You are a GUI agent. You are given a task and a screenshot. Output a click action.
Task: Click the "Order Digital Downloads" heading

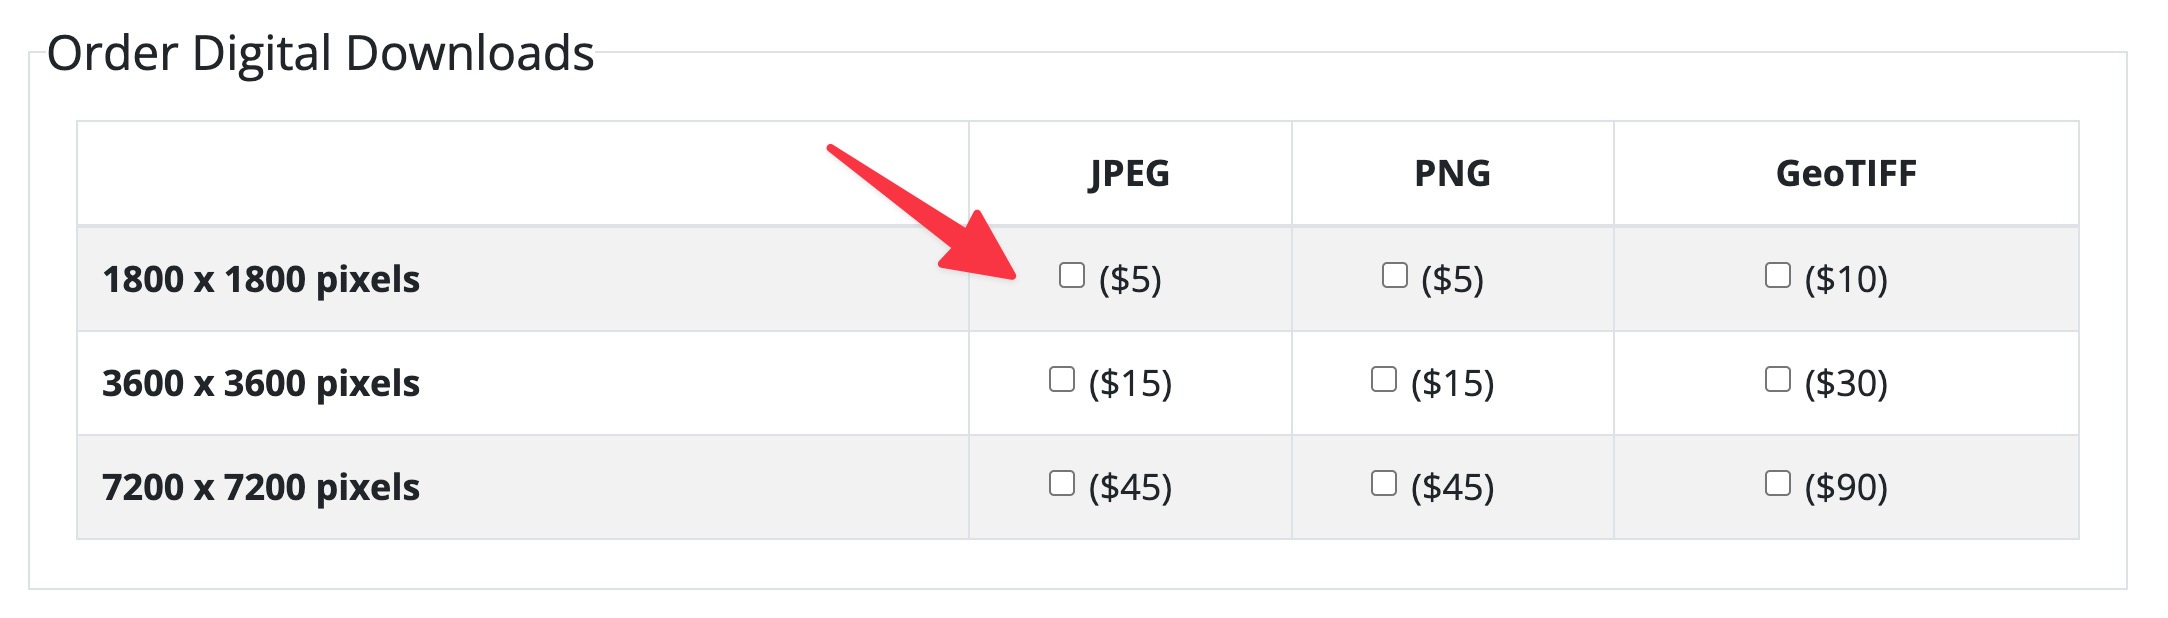(x=320, y=53)
